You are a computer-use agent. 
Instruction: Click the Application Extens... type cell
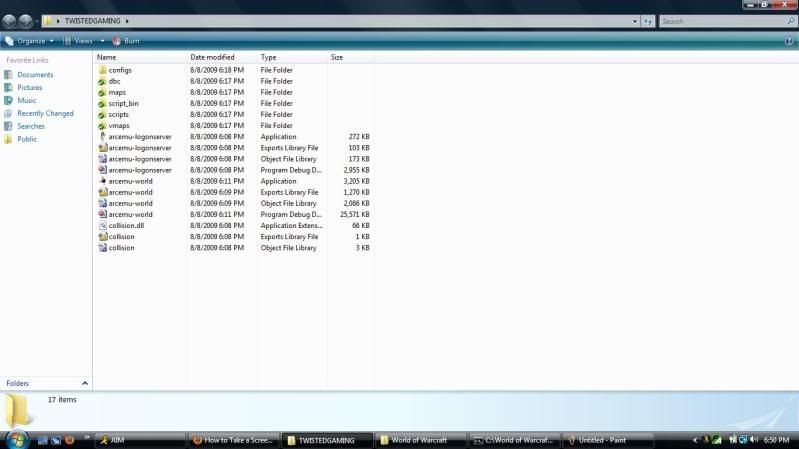point(291,225)
